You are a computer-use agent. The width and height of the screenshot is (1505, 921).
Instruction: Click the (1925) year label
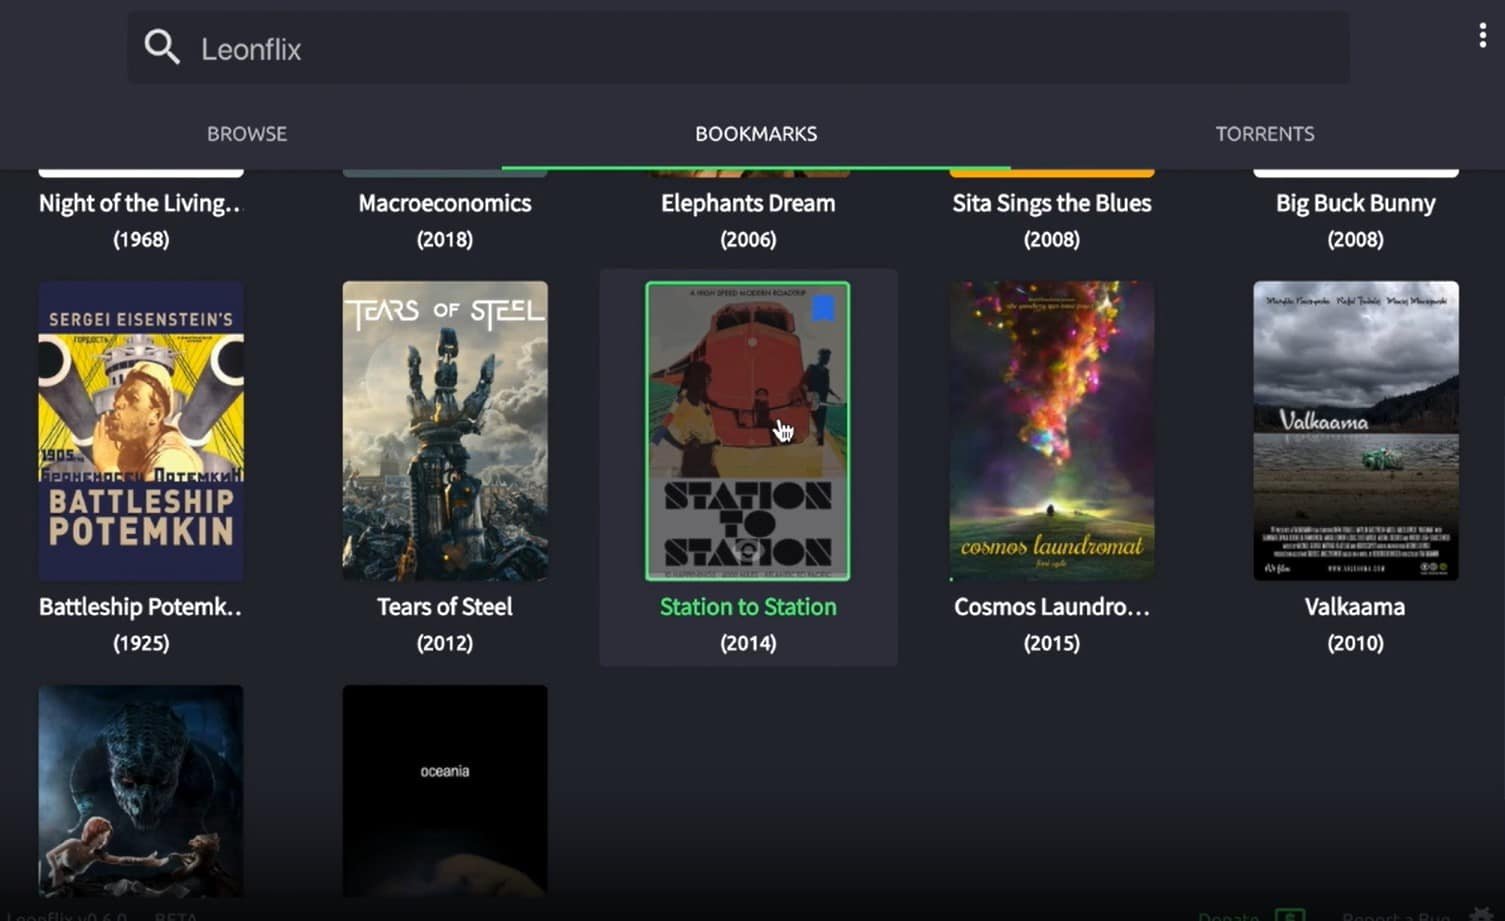pyautogui.click(x=141, y=643)
